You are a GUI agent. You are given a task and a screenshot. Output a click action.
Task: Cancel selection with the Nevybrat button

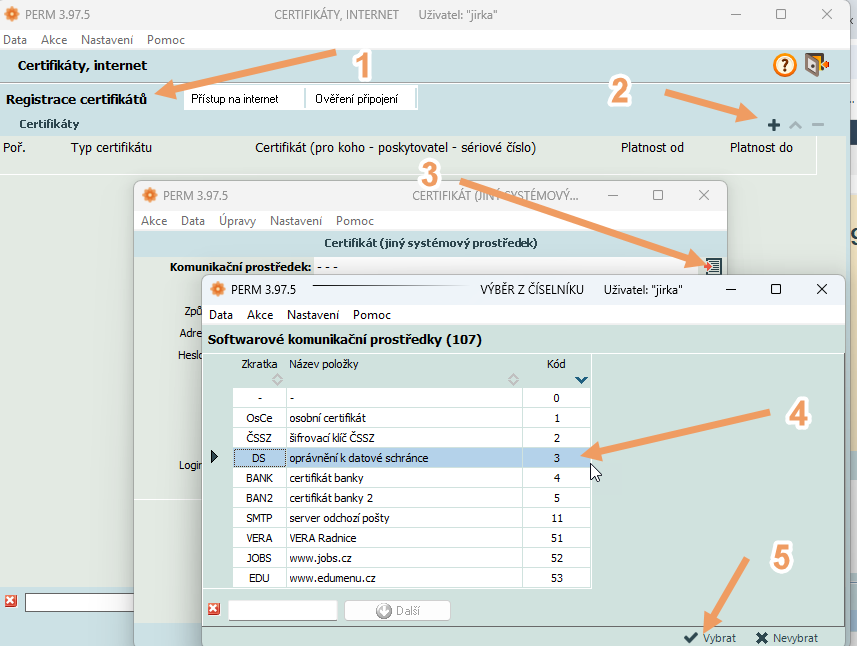[x=787, y=638]
